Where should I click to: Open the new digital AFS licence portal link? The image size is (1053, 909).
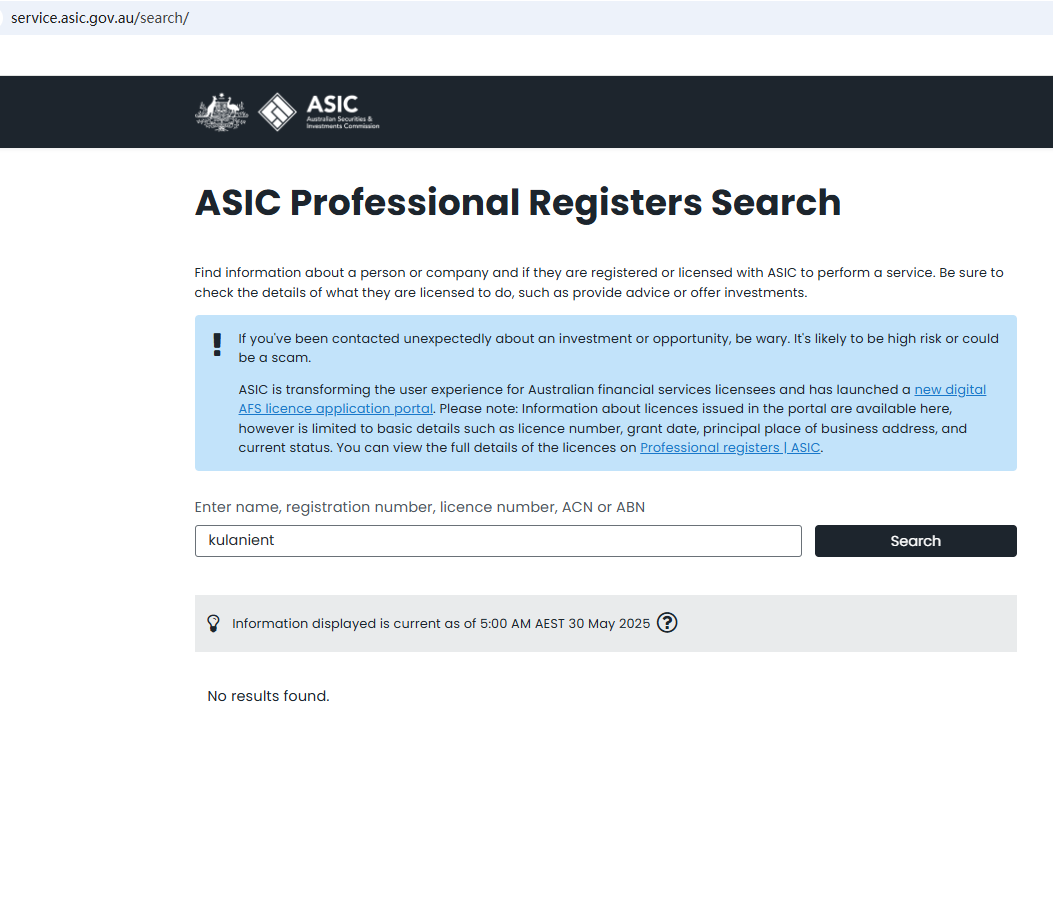(x=949, y=390)
